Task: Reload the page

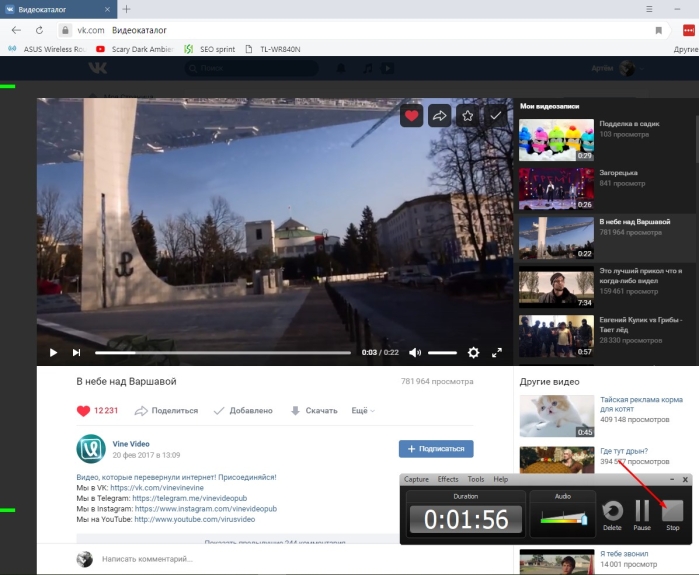Action: tap(39, 30)
